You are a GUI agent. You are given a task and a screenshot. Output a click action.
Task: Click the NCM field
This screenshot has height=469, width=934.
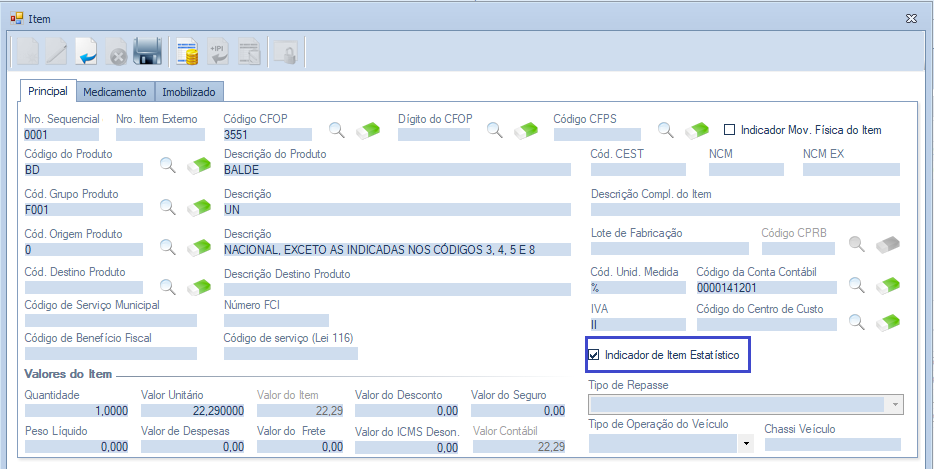(746, 169)
